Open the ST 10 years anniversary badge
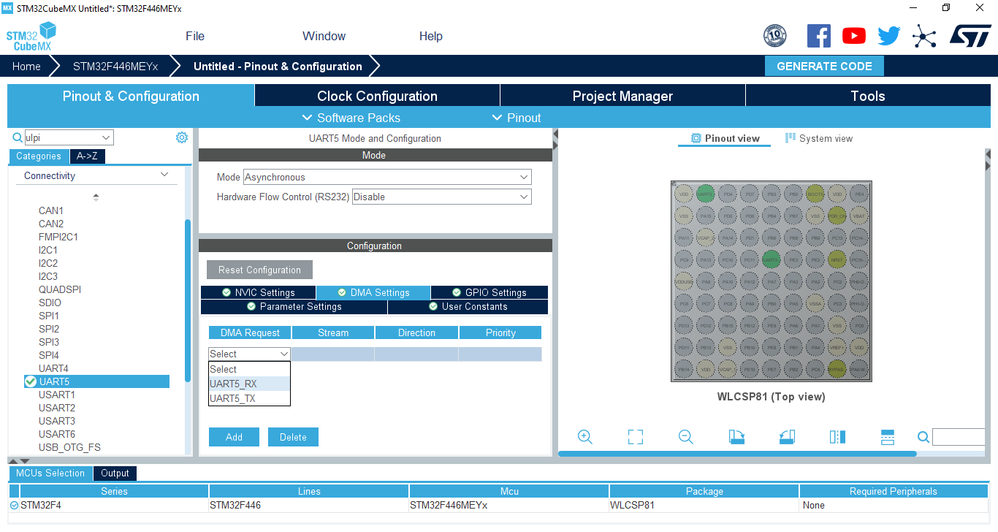Viewport: 998px width, 532px height. coord(775,36)
